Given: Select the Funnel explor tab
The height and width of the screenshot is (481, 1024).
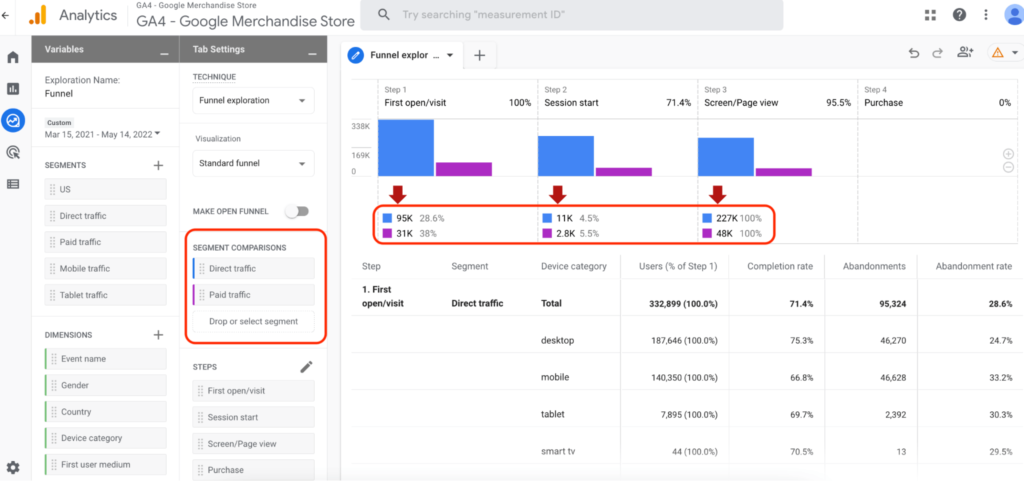Looking at the screenshot, I should pos(402,55).
